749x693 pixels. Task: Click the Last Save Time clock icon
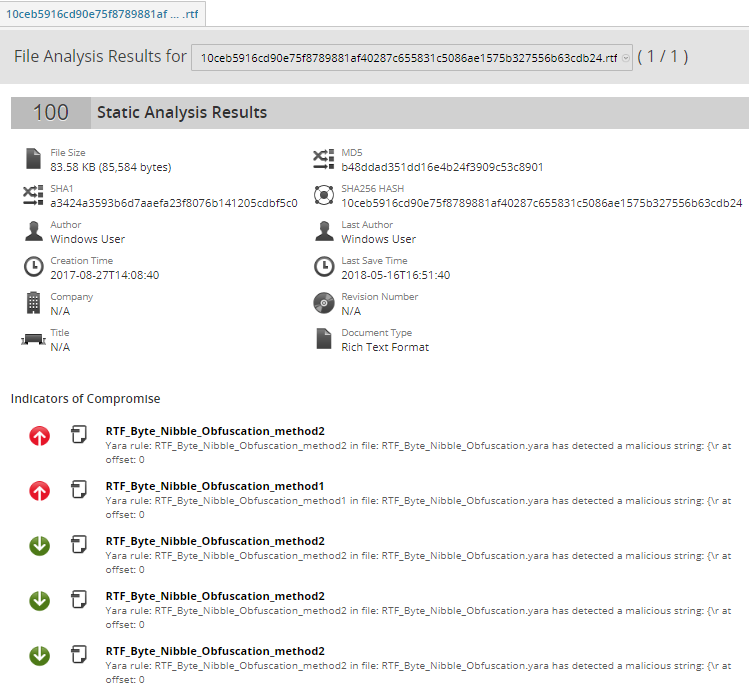coord(323,267)
